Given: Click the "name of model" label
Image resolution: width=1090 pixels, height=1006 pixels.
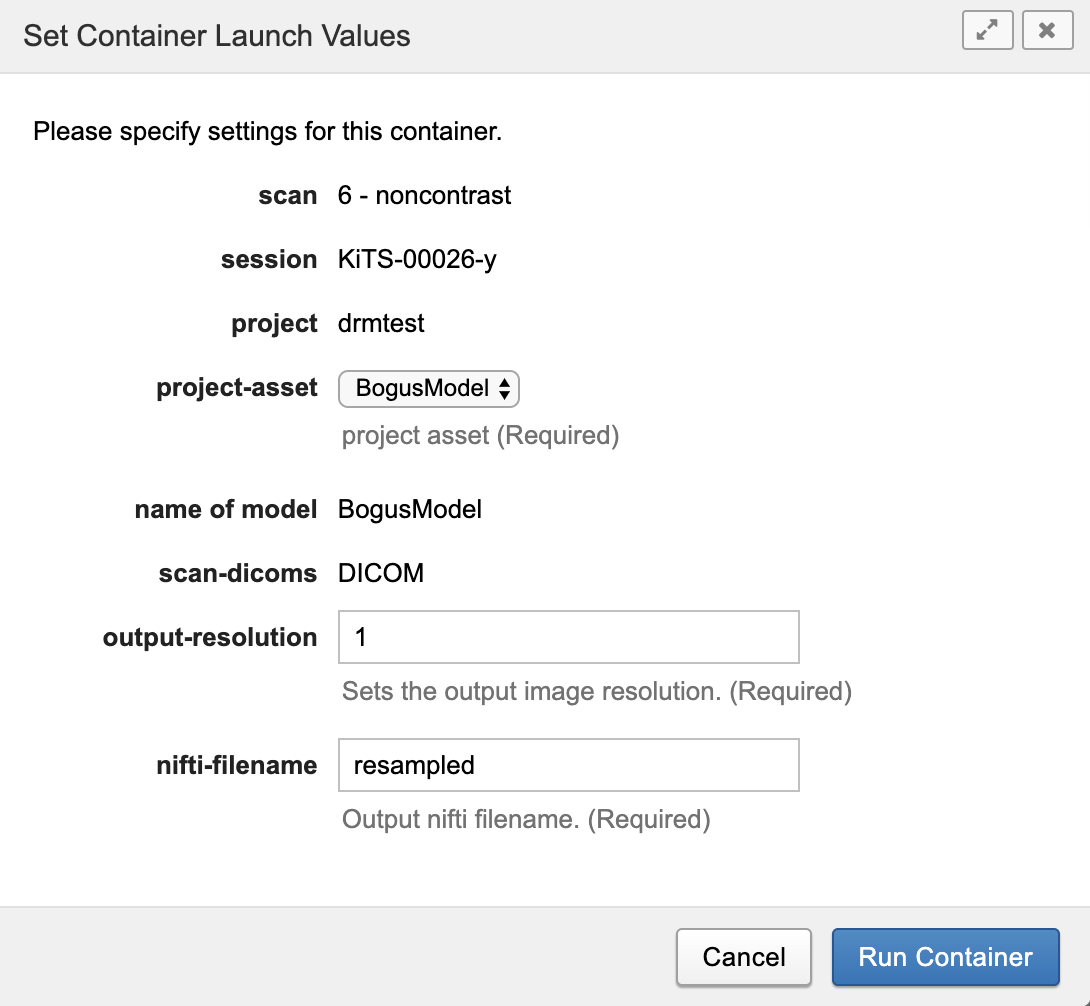Looking at the screenshot, I should pyautogui.click(x=225, y=510).
